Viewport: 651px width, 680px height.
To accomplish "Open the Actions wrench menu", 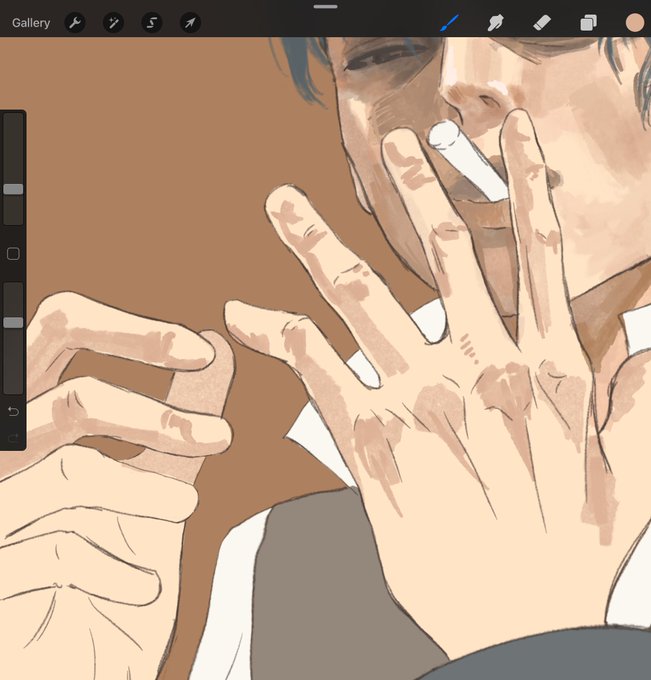I will click(x=75, y=23).
